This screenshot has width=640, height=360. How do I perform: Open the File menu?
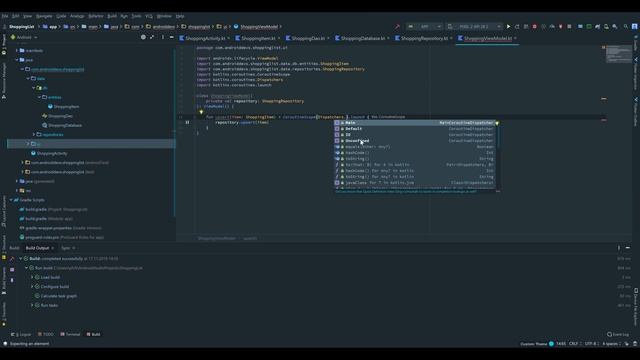coord(5,16)
